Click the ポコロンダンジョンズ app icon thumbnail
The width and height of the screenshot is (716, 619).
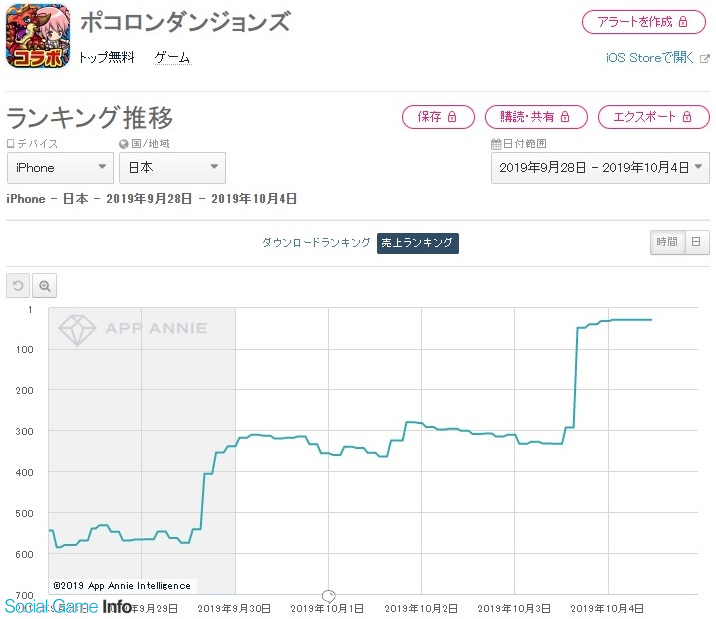pyautogui.click(x=38, y=35)
